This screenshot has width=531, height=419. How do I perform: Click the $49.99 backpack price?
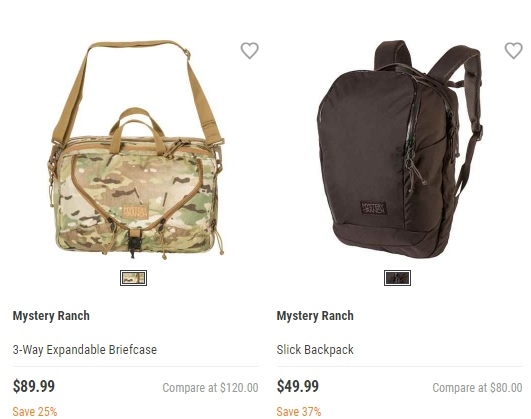[x=298, y=386]
